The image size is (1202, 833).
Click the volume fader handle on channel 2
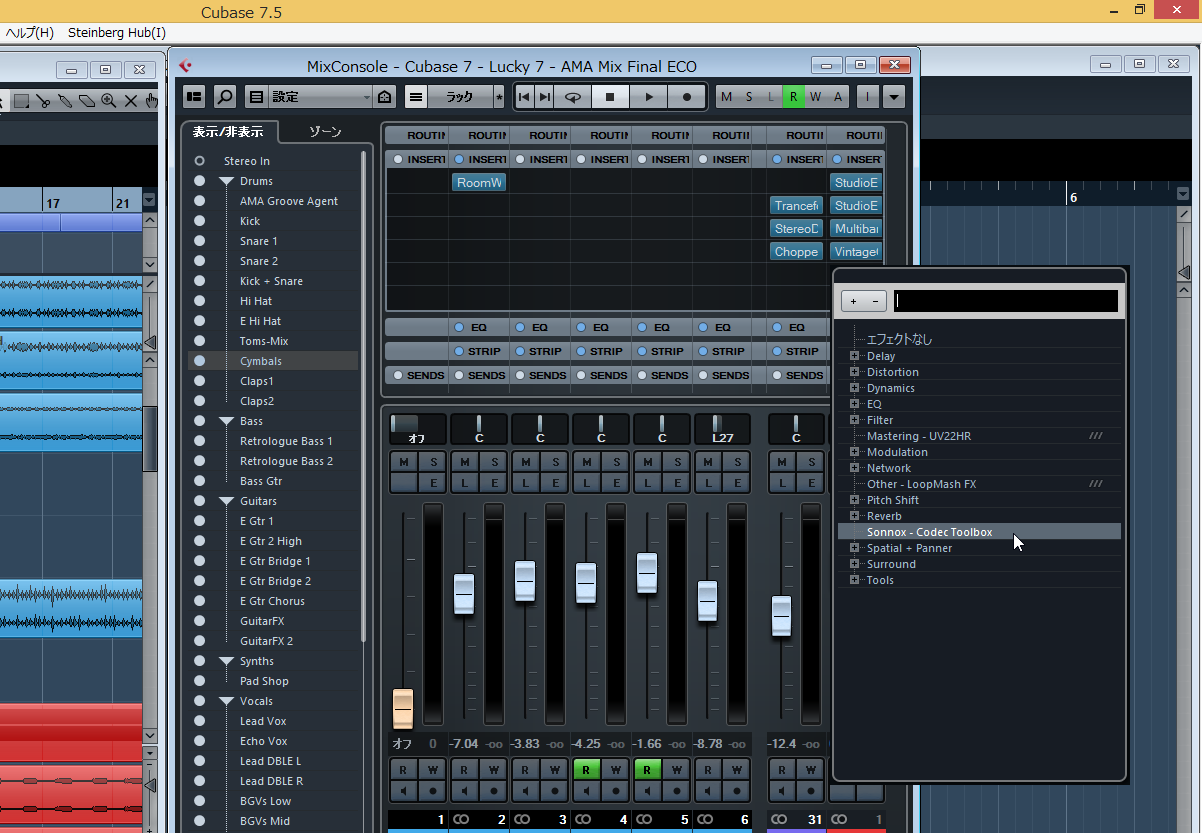[464, 594]
